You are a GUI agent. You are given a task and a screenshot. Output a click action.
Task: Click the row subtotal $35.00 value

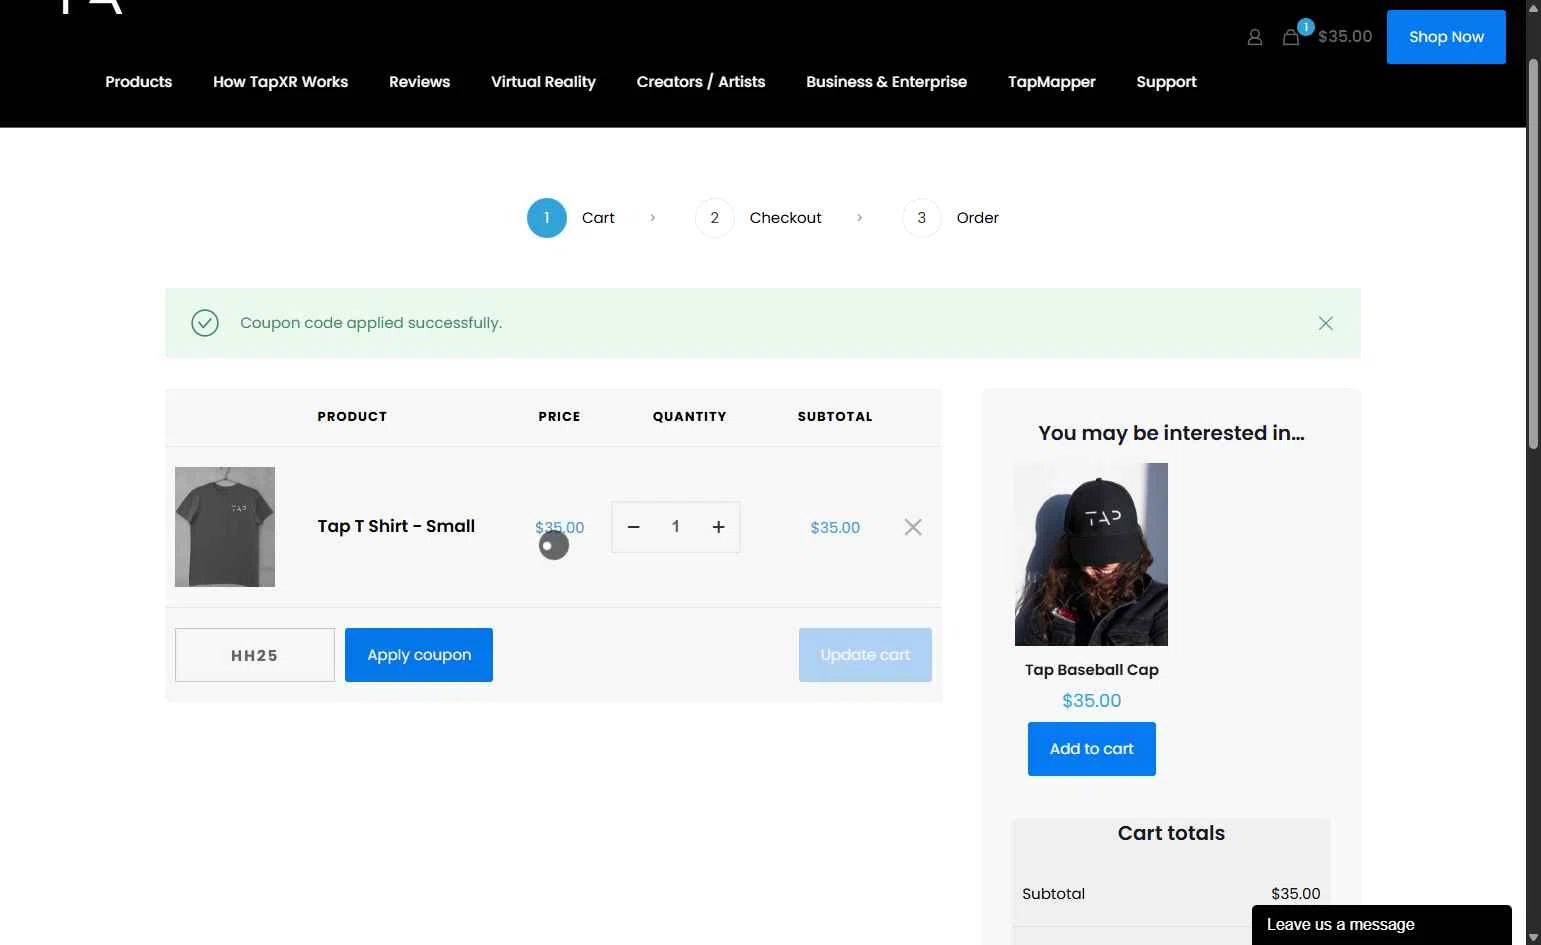point(835,527)
